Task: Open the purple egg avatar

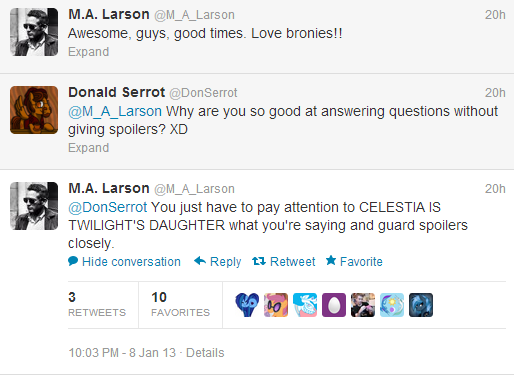Action: pyautogui.click(x=334, y=305)
